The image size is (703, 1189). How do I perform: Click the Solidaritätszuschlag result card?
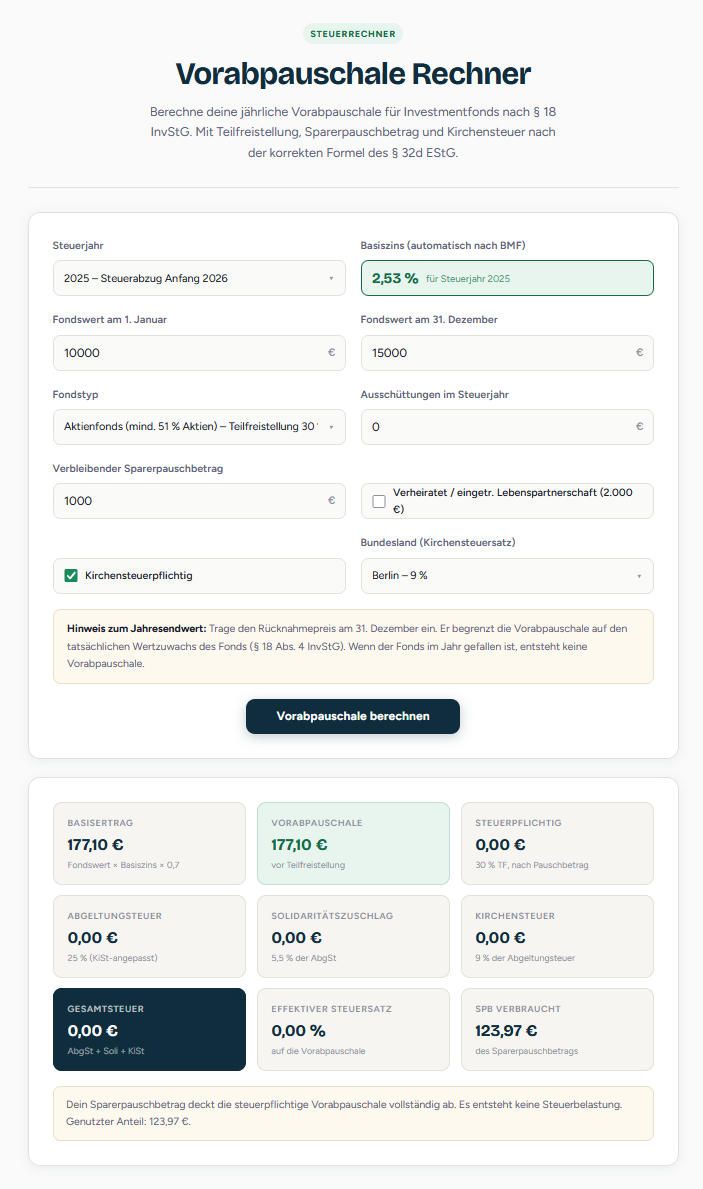coord(353,936)
